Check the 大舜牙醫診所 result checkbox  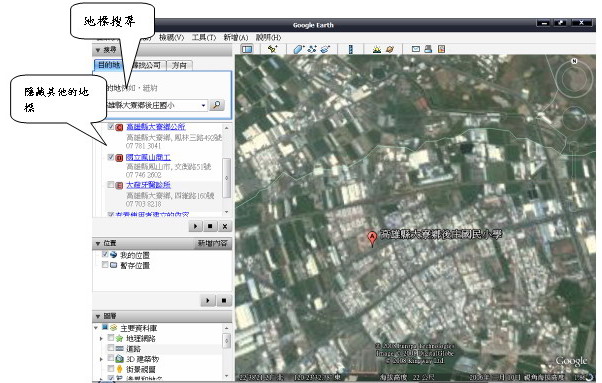(x=111, y=185)
